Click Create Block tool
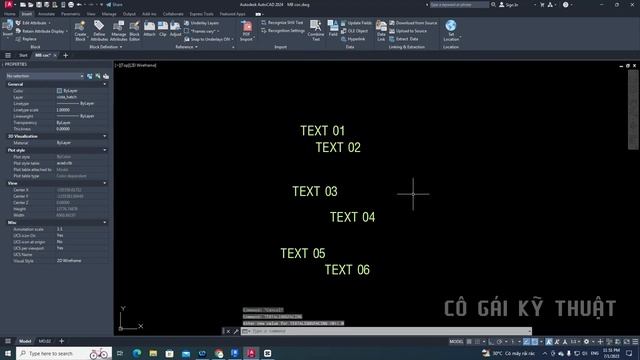This screenshot has height=360, width=640. pyautogui.click(x=80, y=31)
